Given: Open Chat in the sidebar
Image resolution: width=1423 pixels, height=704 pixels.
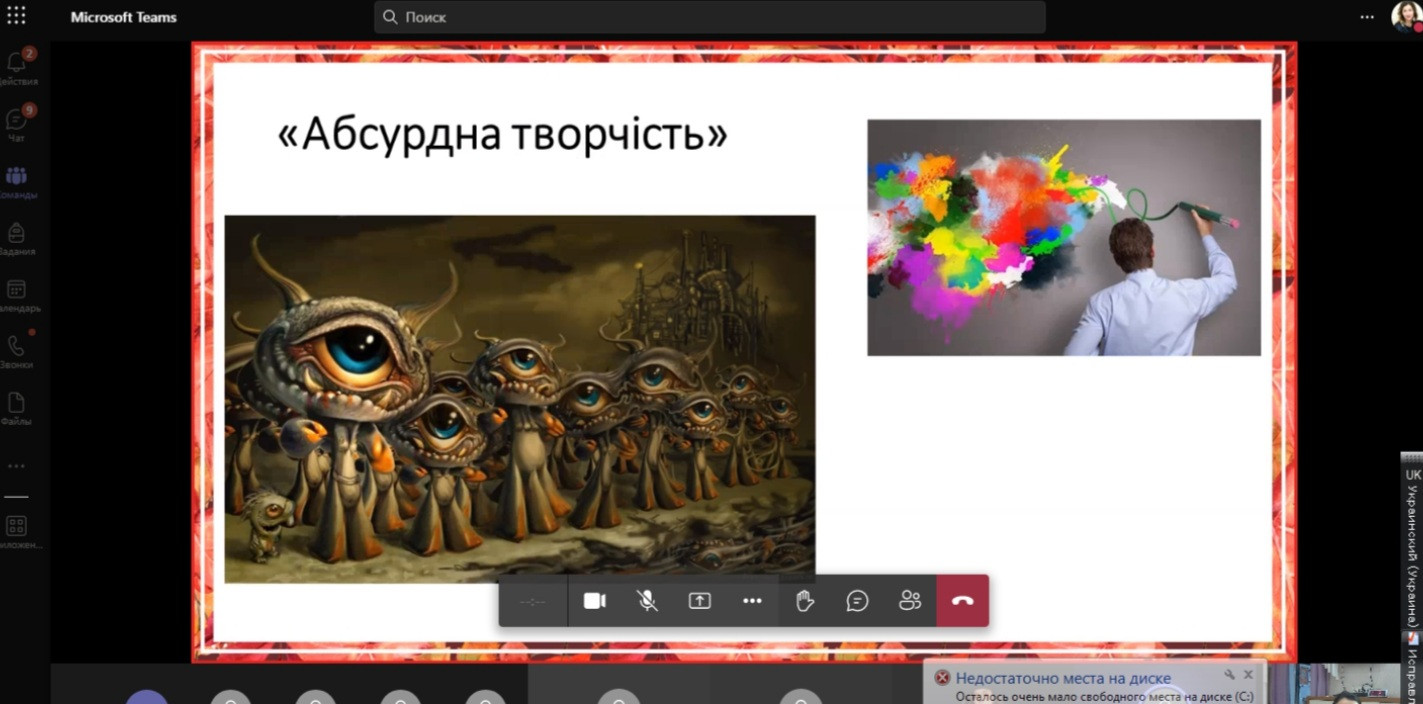Looking at the screenshot, I should pos(17,123).
